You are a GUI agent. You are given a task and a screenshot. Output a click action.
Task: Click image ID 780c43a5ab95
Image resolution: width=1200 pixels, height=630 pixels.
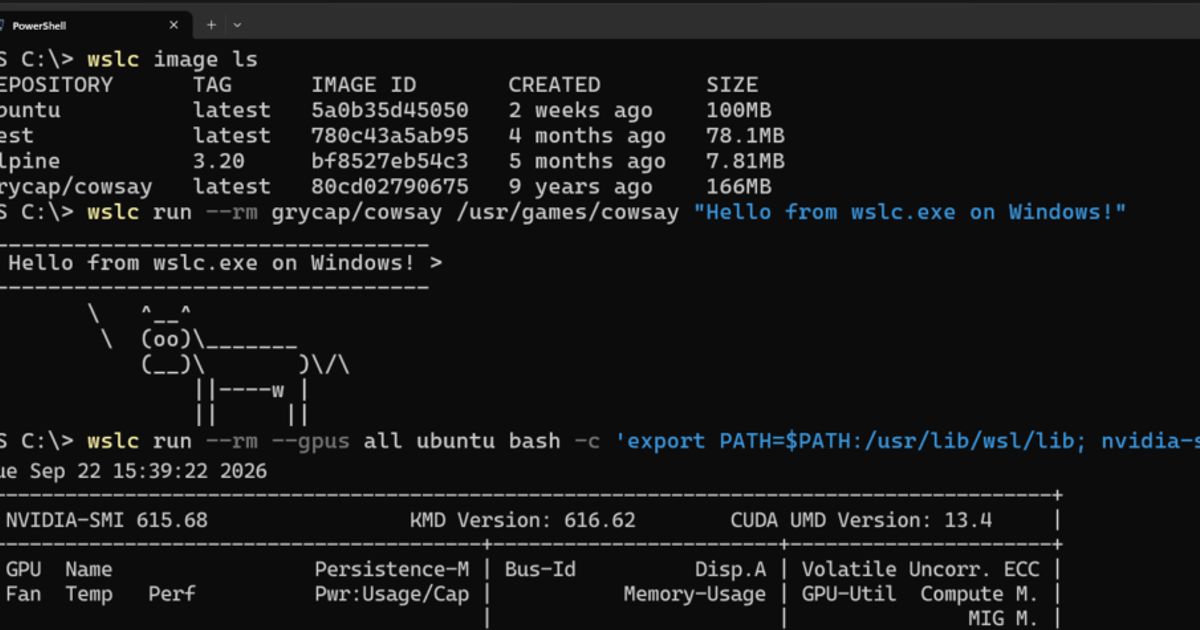point(390,135)
